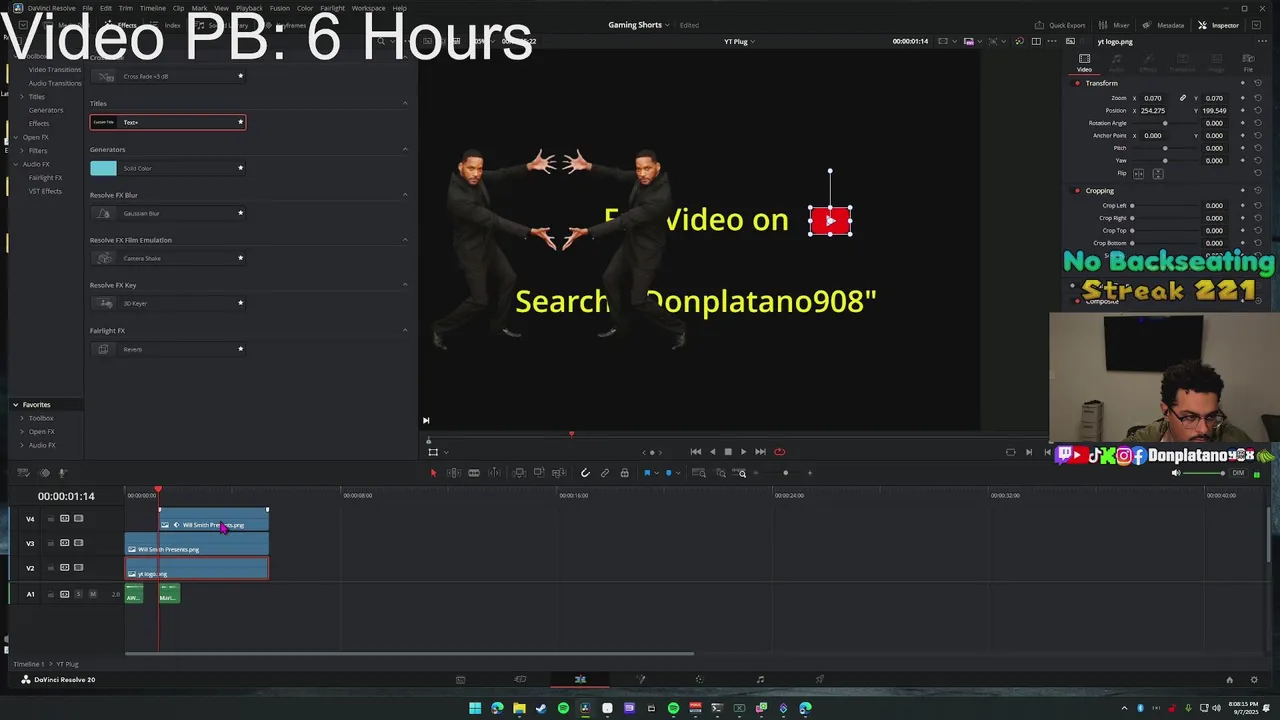Open the marker color dropdown arrow

point(679,473)
